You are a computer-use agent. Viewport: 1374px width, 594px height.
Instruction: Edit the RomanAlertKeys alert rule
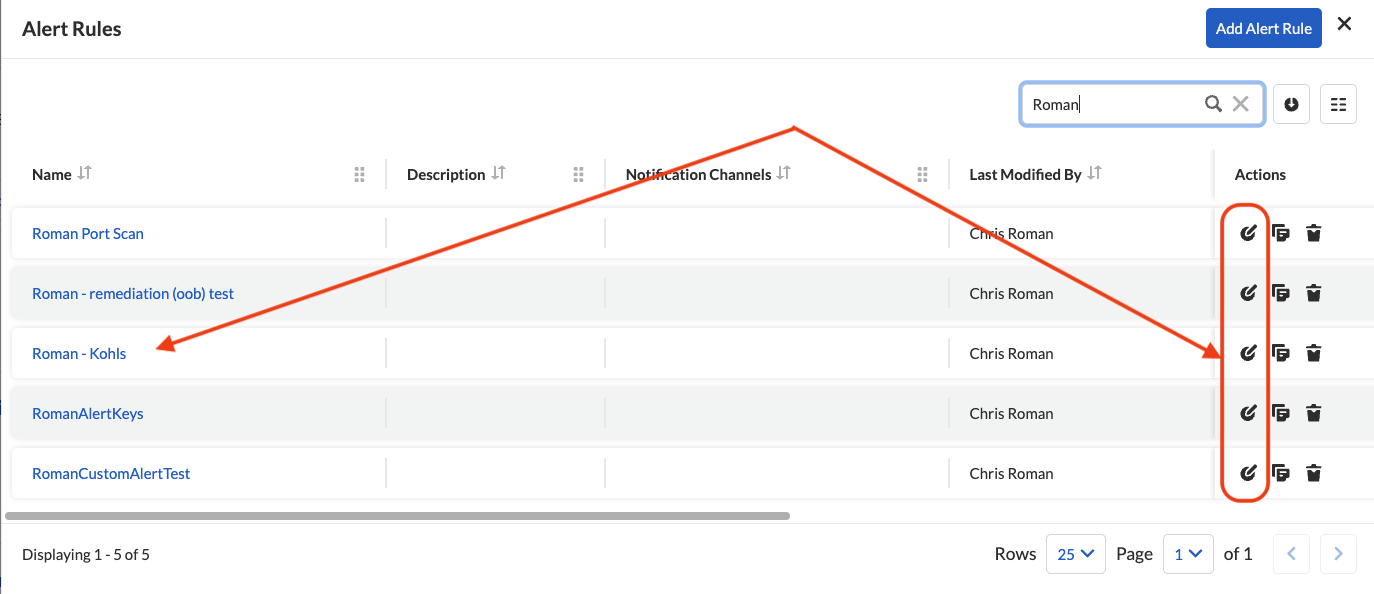pyautogui.click(x=1247, y=414)
